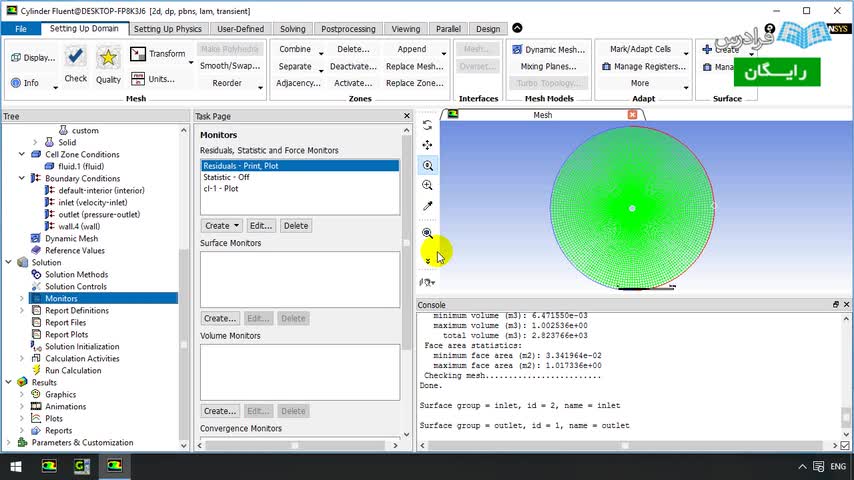Switch to the Solving tab
The image size is (854, 480).
(x=292, y=29)
